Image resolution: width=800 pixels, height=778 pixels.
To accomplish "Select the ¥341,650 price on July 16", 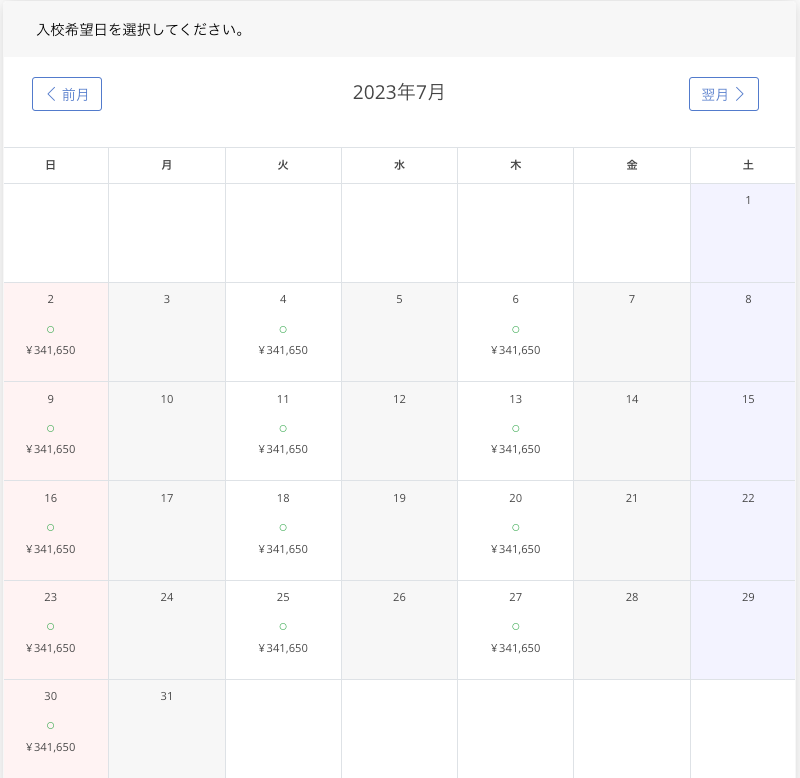I will (51, 549).
